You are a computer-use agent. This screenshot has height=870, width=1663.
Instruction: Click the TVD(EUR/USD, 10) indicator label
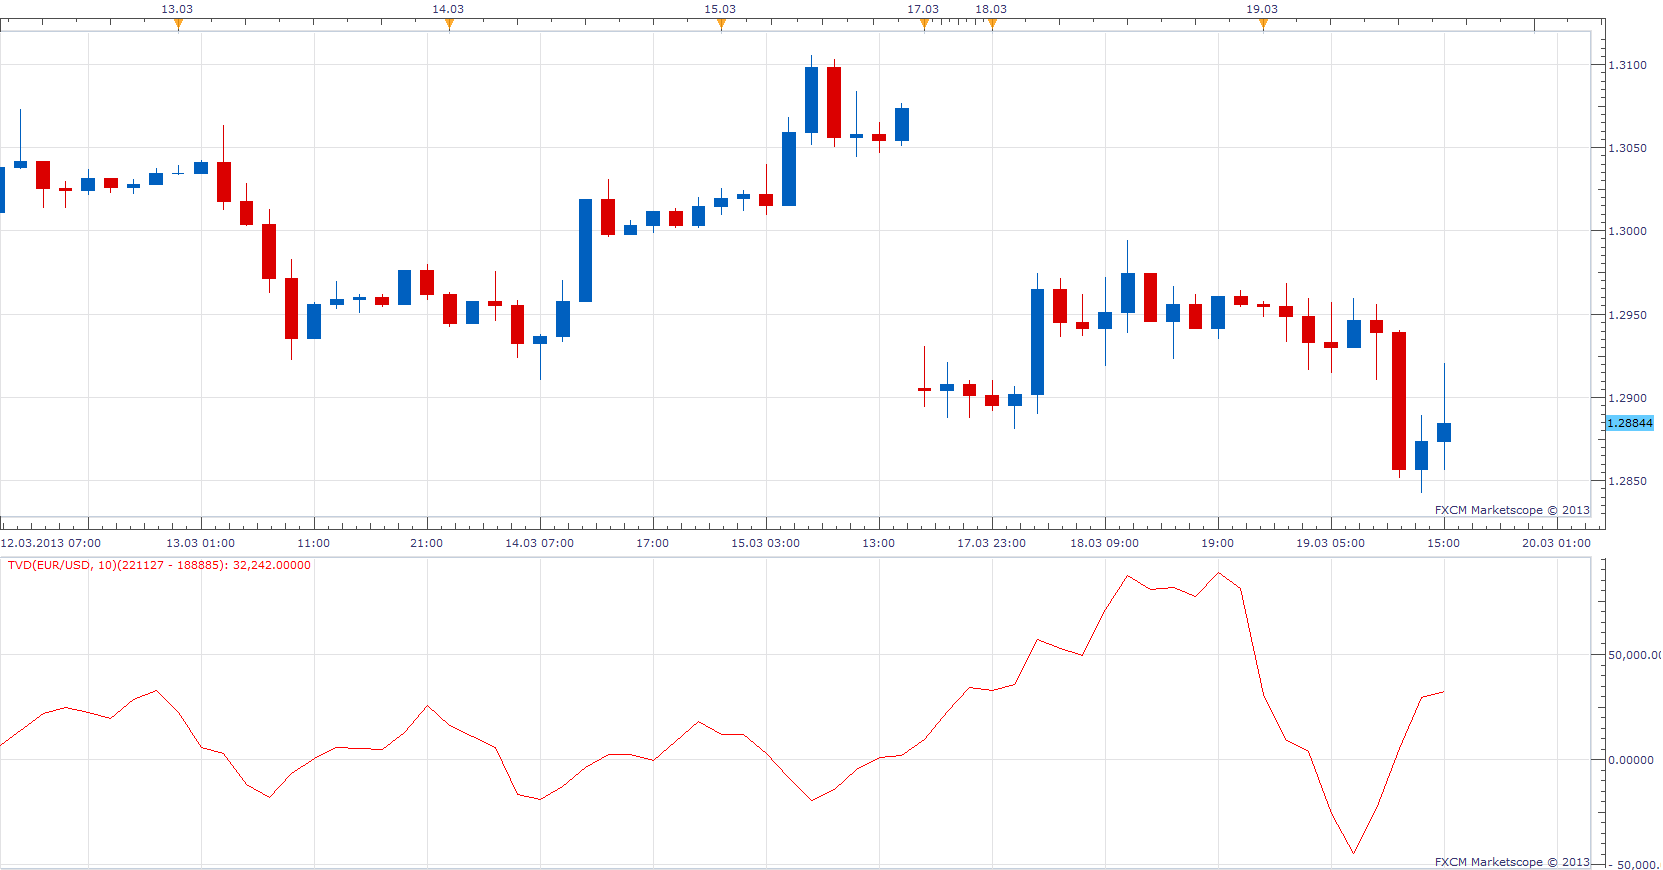pyautogui.click(x=159, y=565)
